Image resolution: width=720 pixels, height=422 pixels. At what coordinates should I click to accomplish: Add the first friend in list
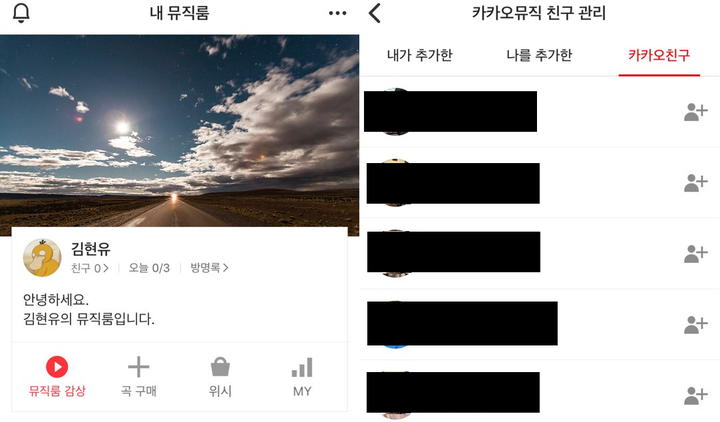coord(696,112)
